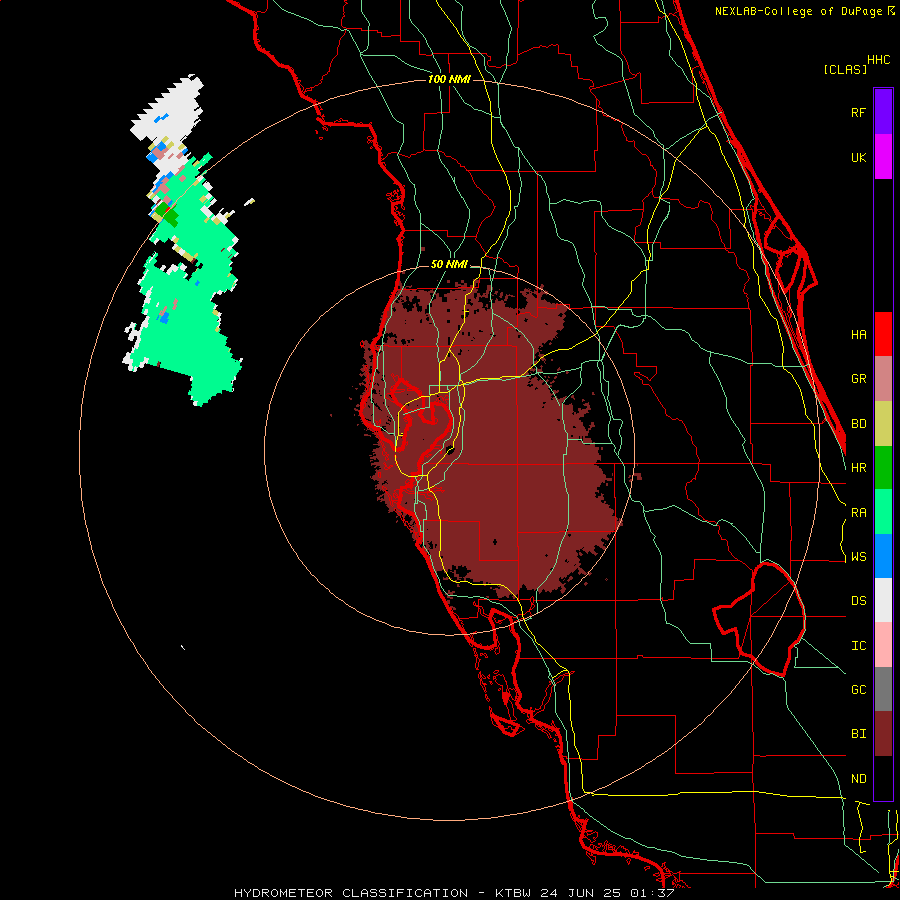Click the DS white legend swatch
Viewport: 900px width, 900px height.
click(x=883, y=600)
